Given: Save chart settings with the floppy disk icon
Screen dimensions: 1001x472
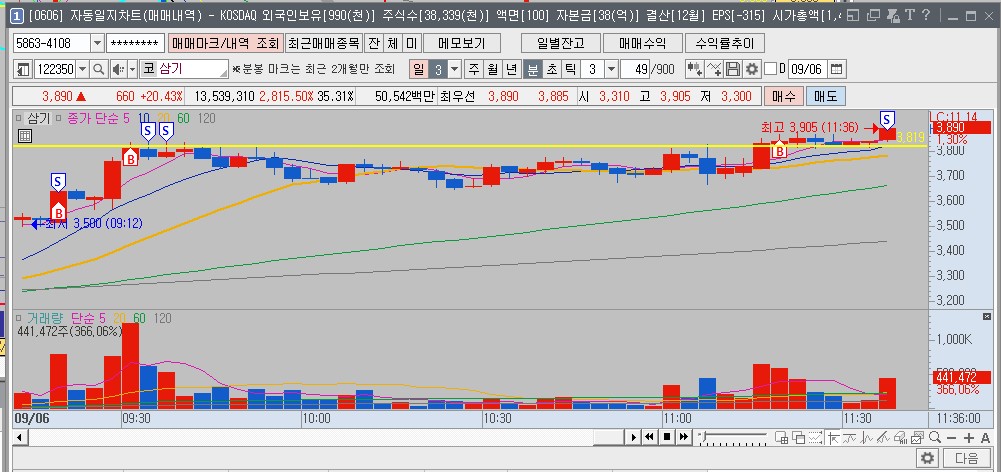Looking at the screenshot, I should (734, 69).
